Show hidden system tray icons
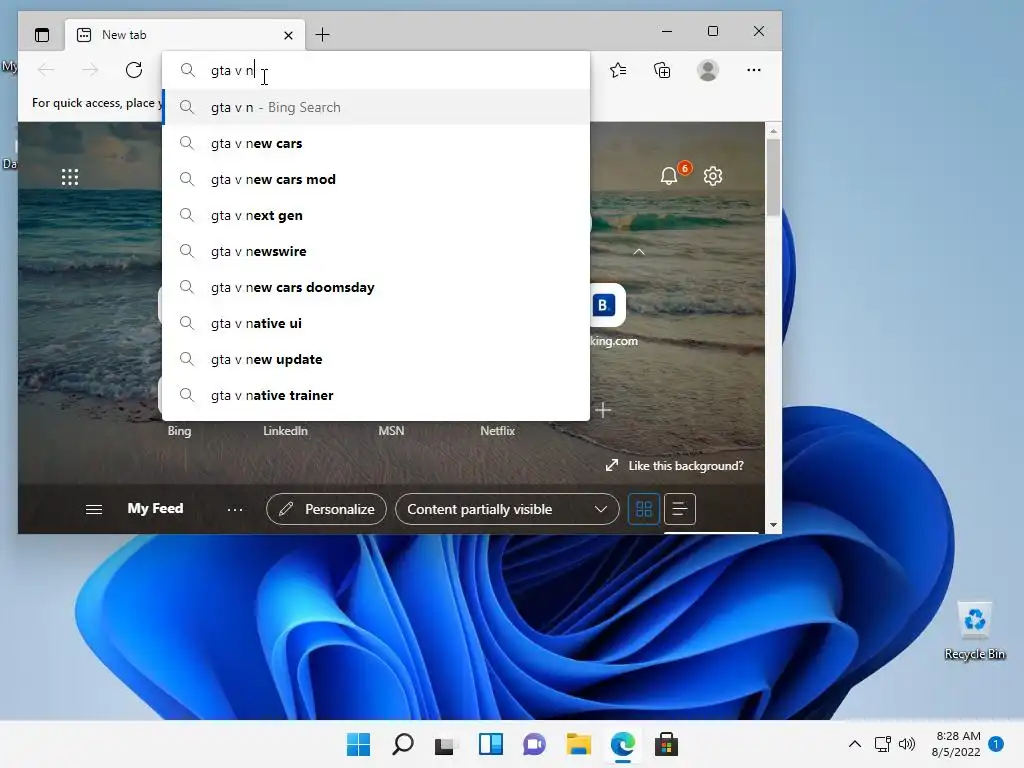The height and width of the screenshot is (768, 1024). coord(854,744)
